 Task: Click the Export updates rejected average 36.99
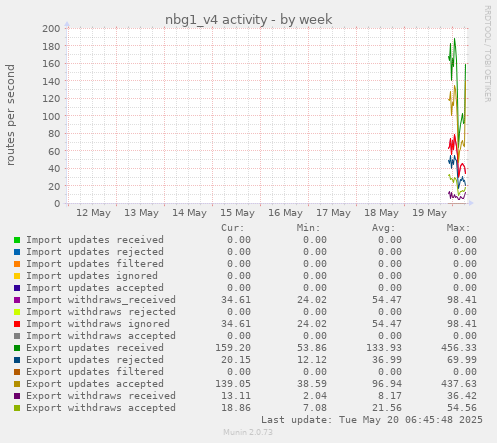tap(387, 360)
